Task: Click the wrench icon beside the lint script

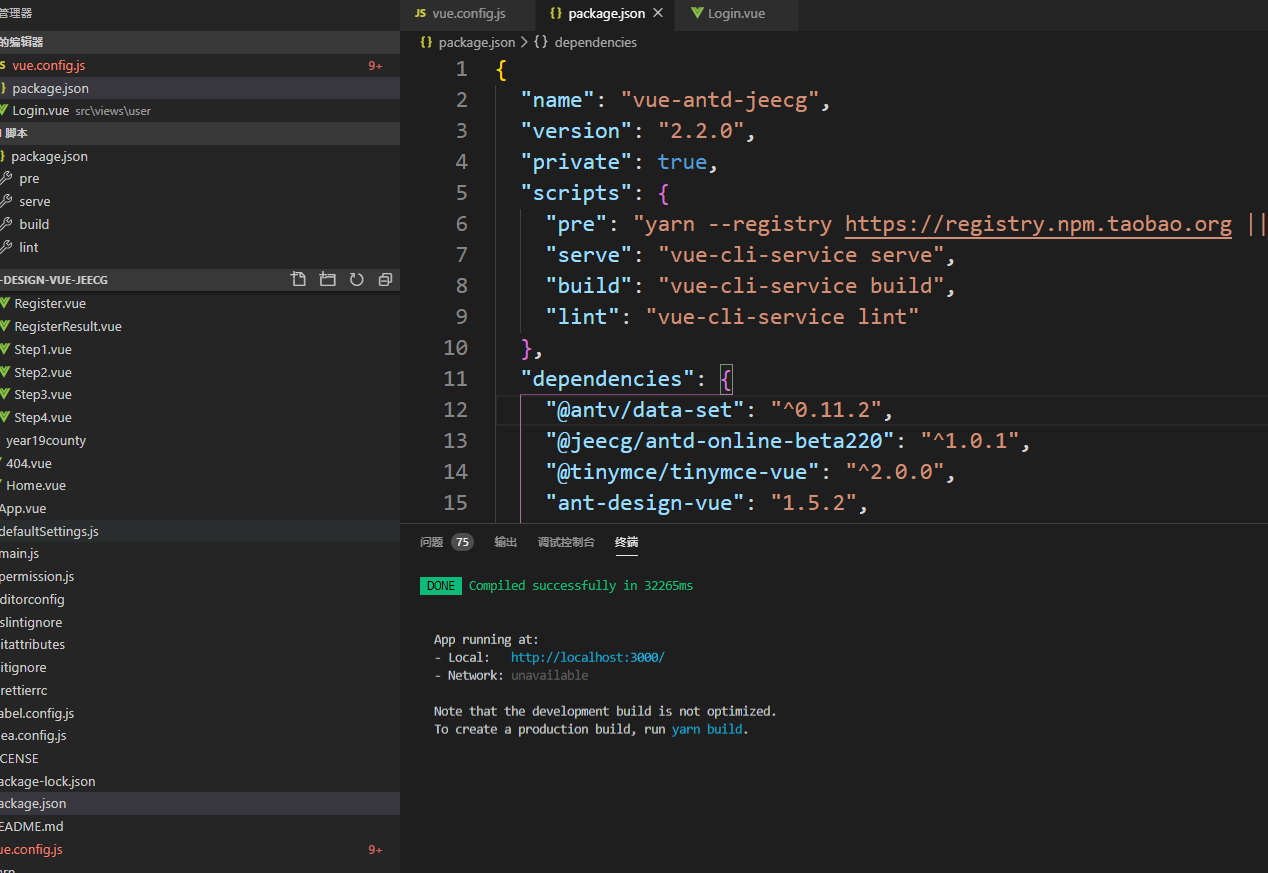Action: pyautogui.click(x=6, y=247)
